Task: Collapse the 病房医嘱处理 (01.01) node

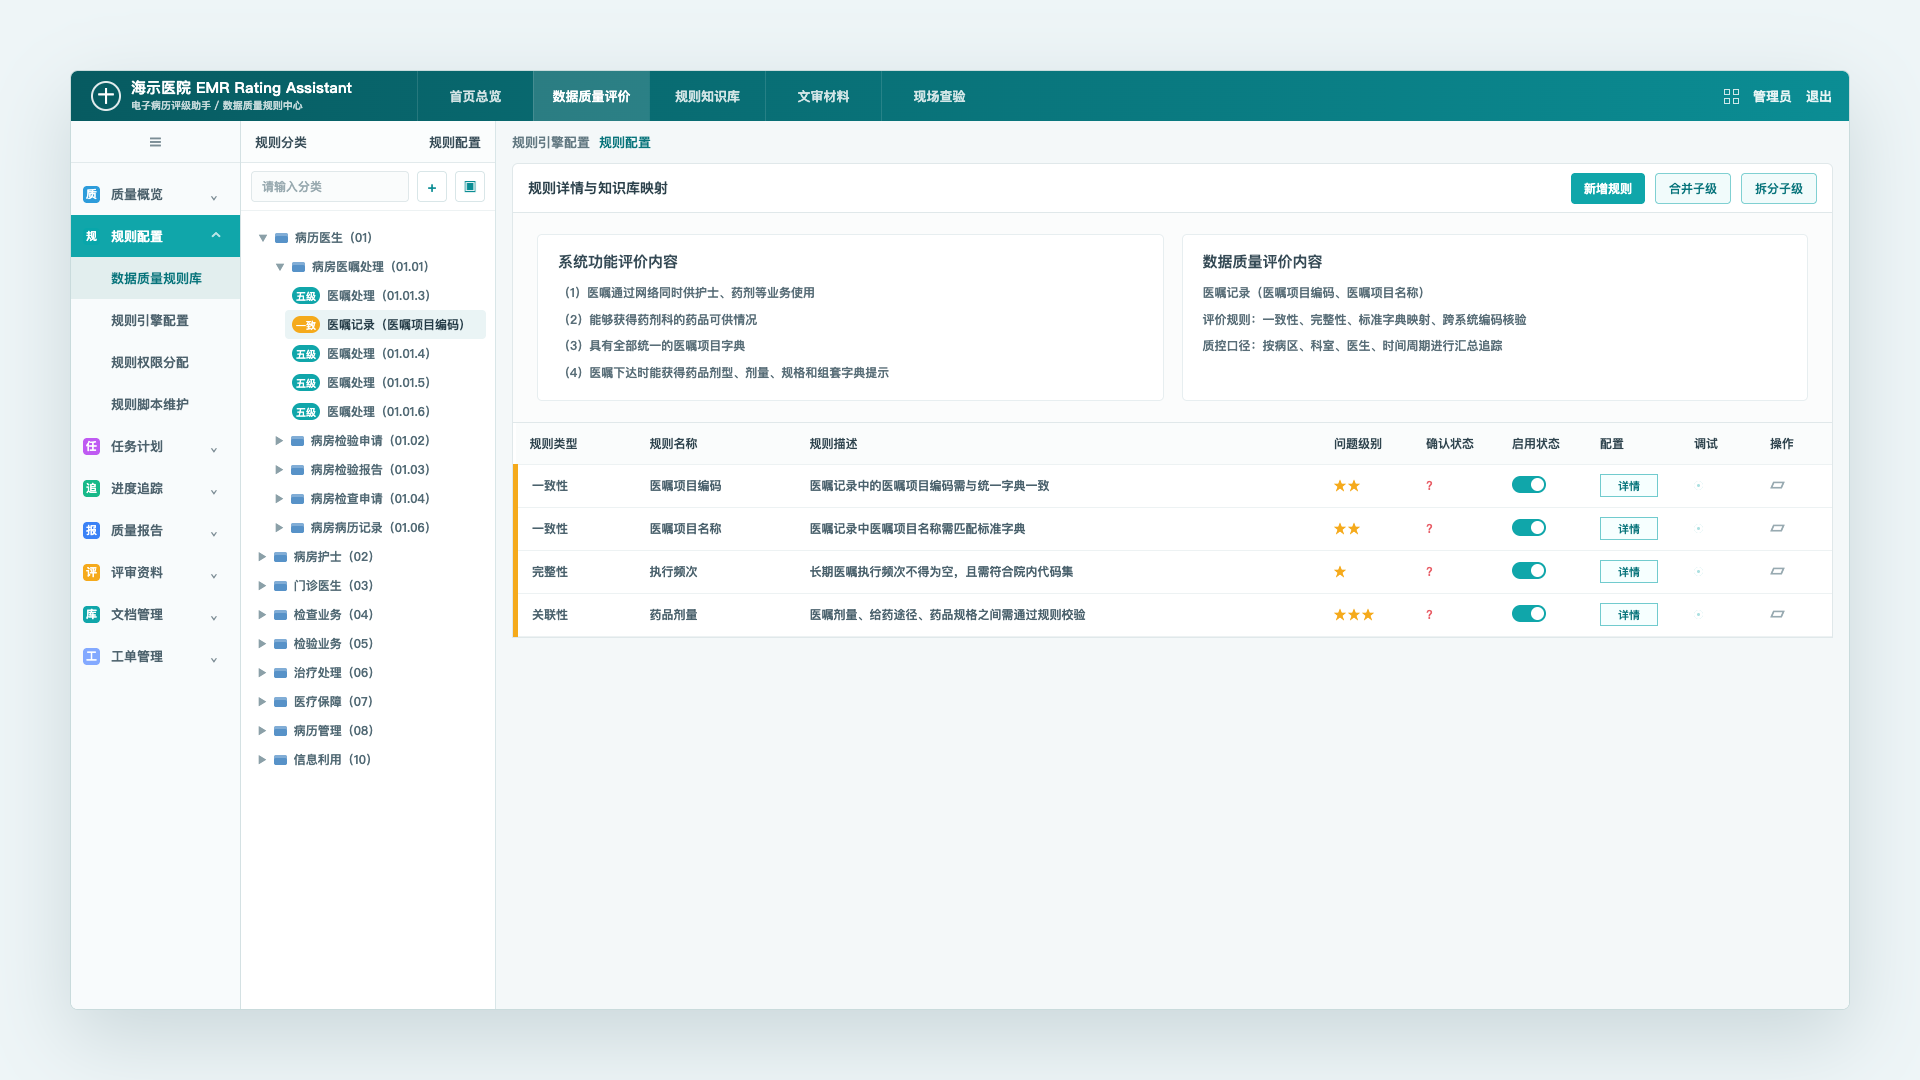Action: (x=280, y=267)
